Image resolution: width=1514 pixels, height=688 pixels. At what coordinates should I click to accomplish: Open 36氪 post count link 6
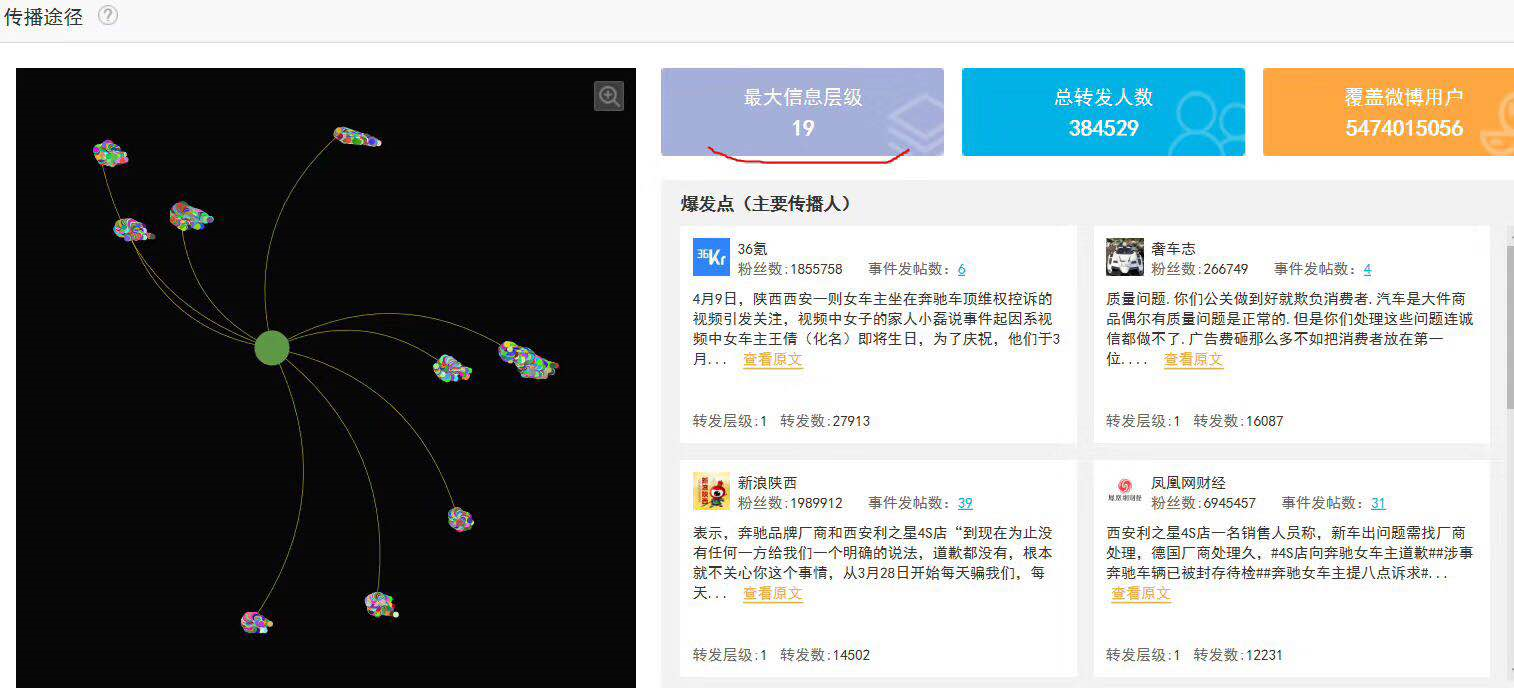point(961,269)
